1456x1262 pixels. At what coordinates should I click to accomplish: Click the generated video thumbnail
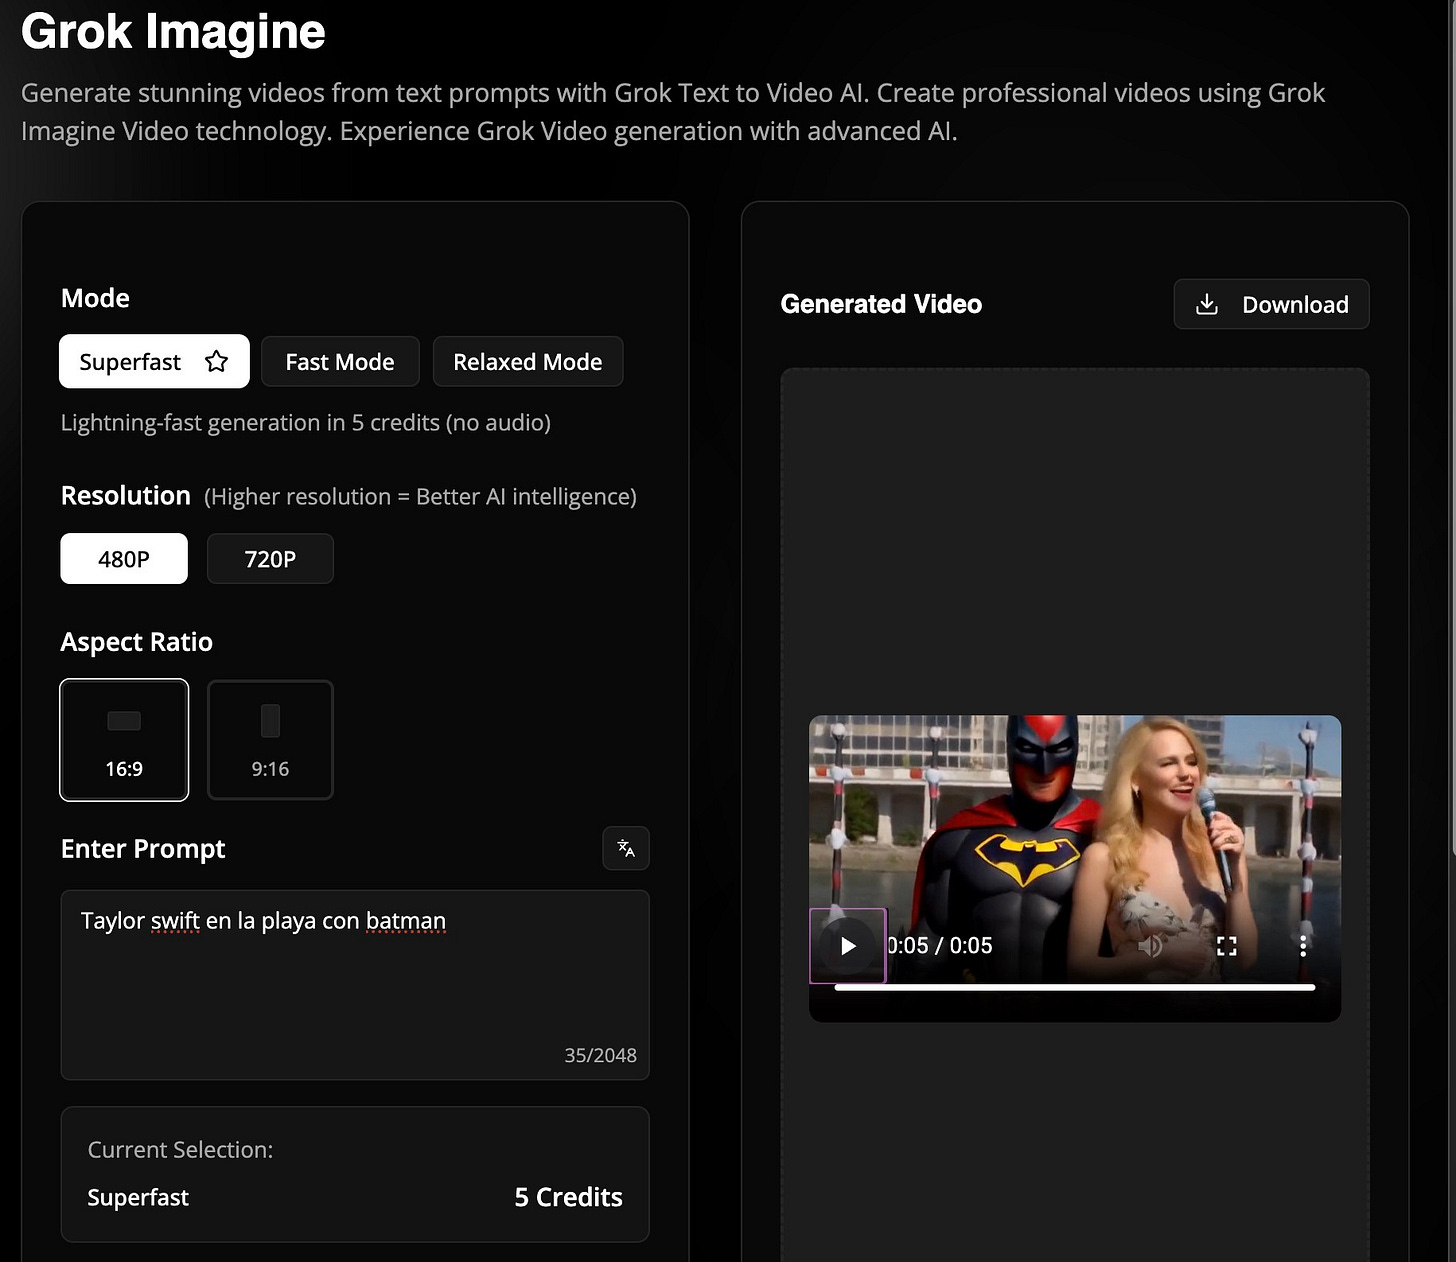click(x=1075, y=868)
